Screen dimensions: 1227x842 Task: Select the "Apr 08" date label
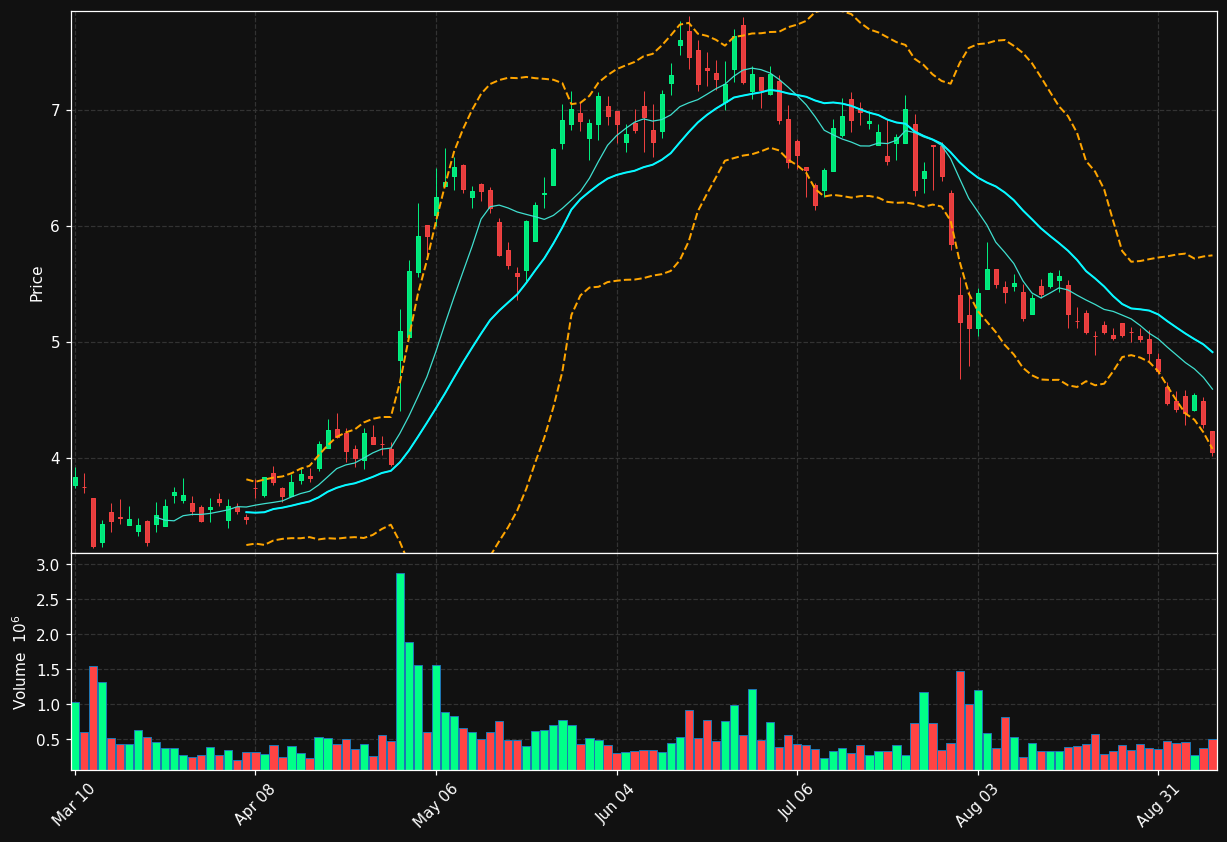click(254, 804)
